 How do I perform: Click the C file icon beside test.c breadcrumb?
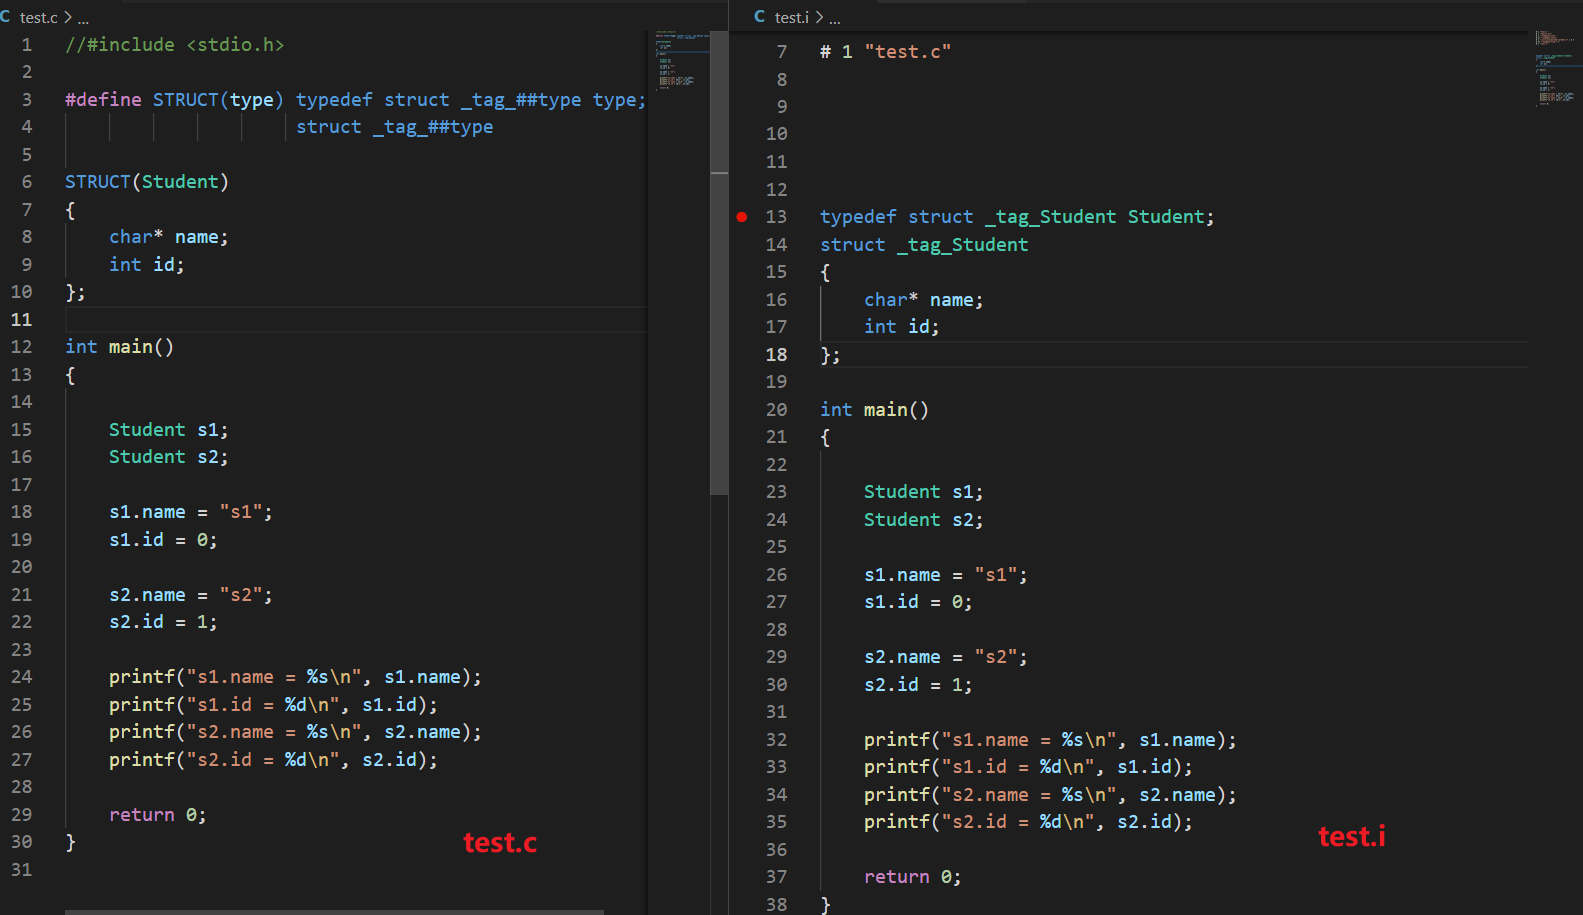pyautogui.click(x=5, y=17)
